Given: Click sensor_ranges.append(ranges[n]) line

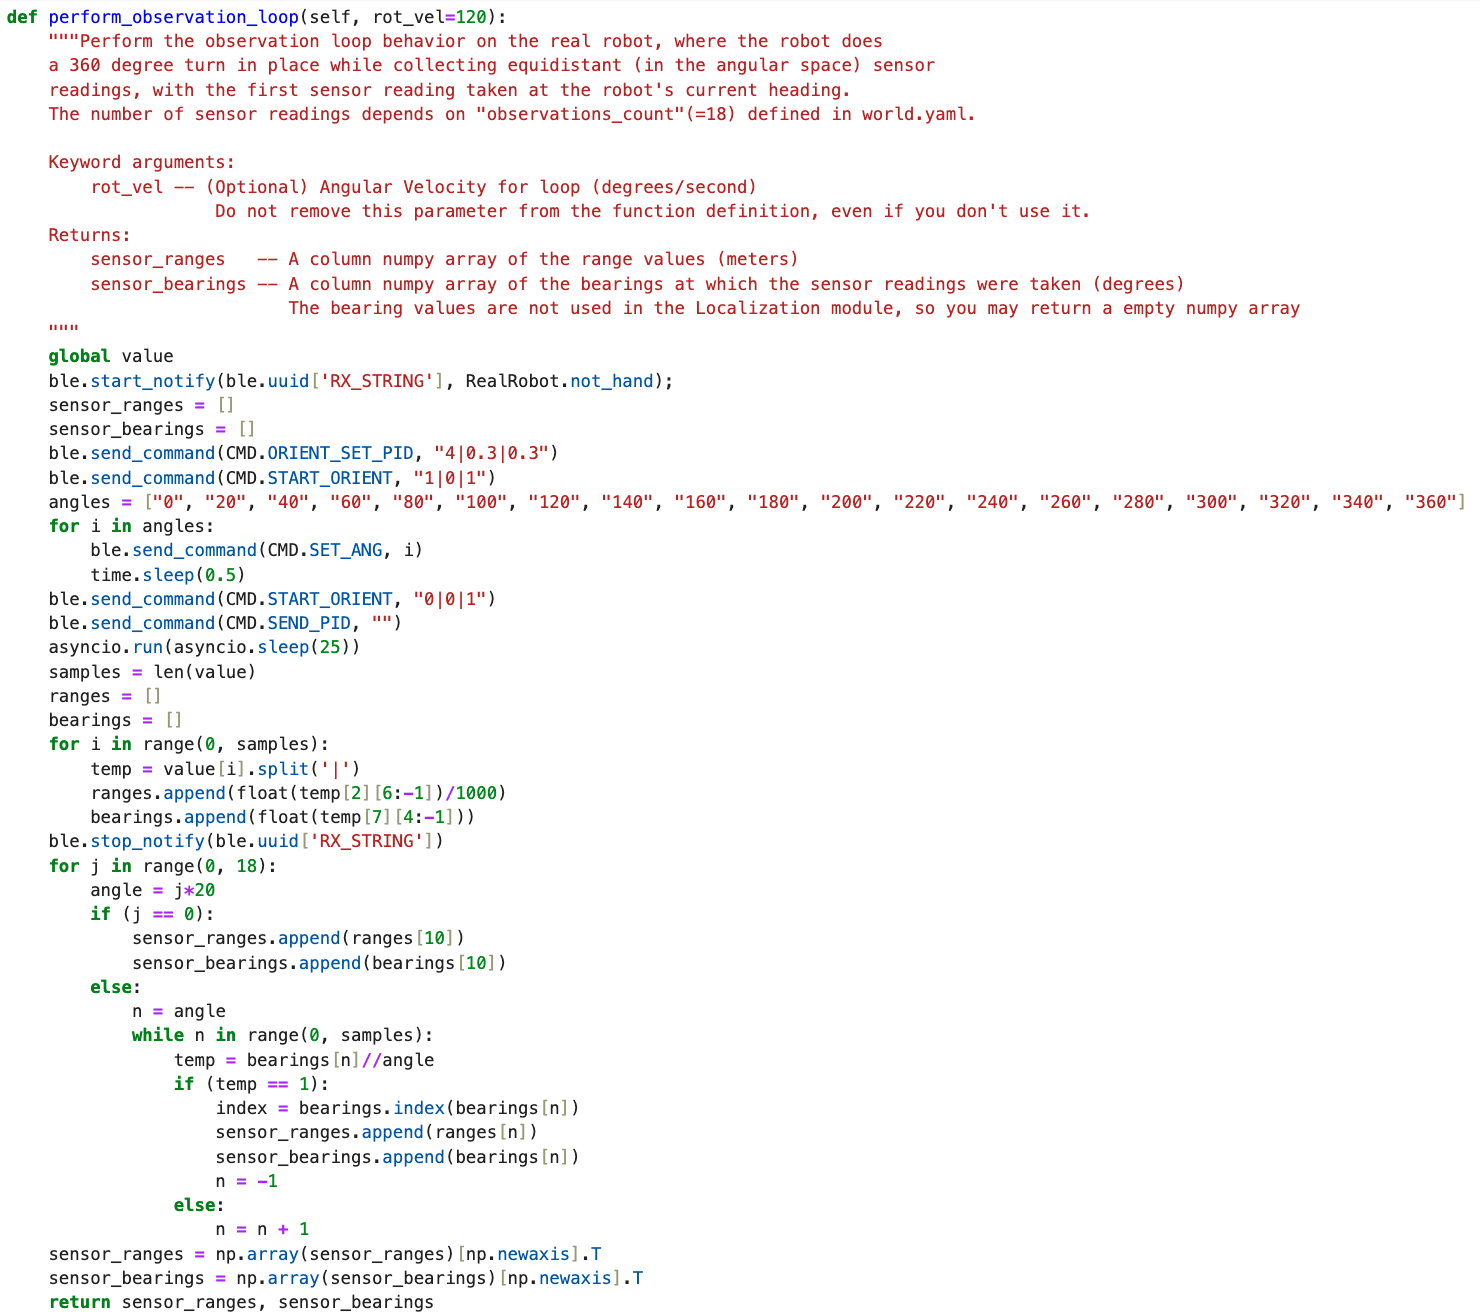Looking at the screenshot, I should tap(377, 1132).
